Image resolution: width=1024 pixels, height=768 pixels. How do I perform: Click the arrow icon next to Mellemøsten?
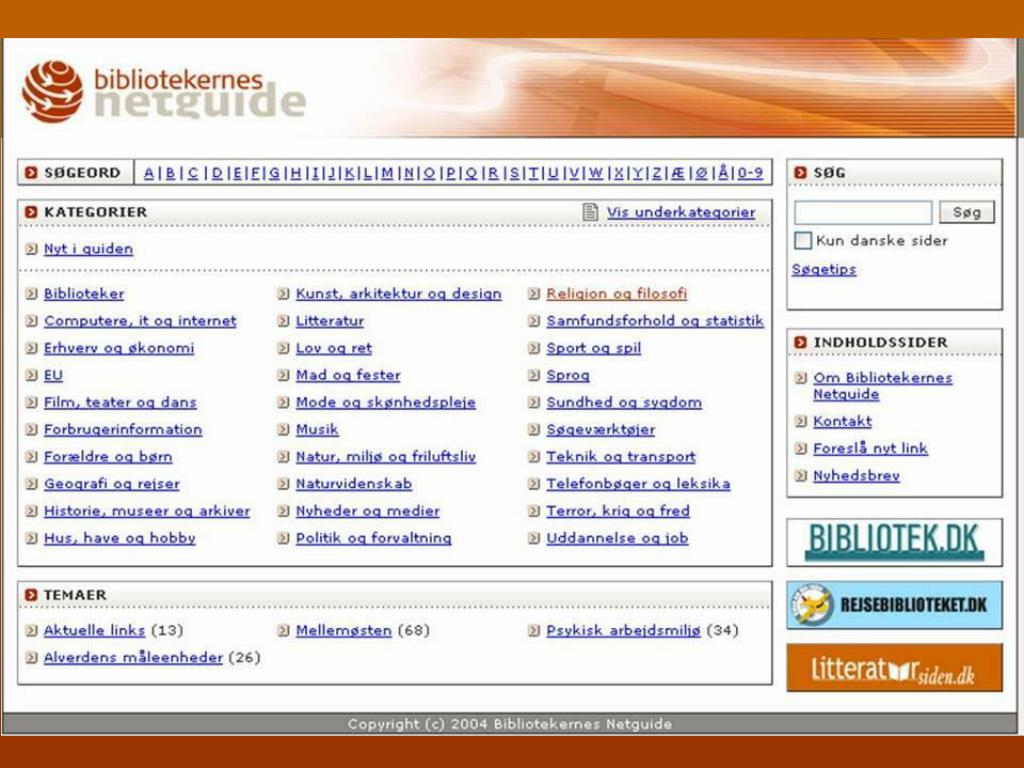point(283,631)
